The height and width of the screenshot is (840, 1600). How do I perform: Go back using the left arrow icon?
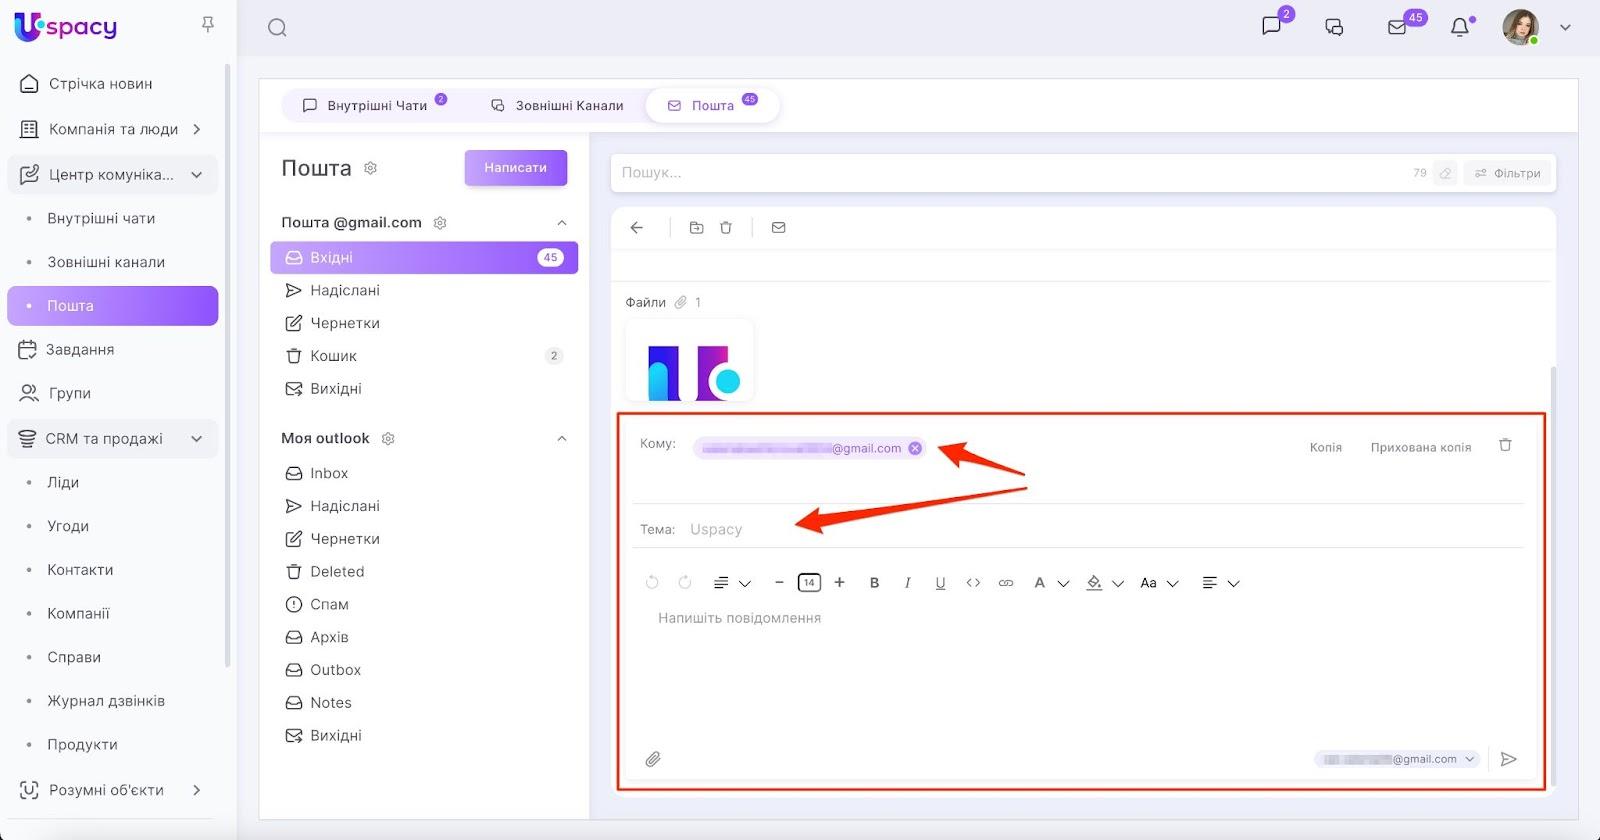point(637,228)
